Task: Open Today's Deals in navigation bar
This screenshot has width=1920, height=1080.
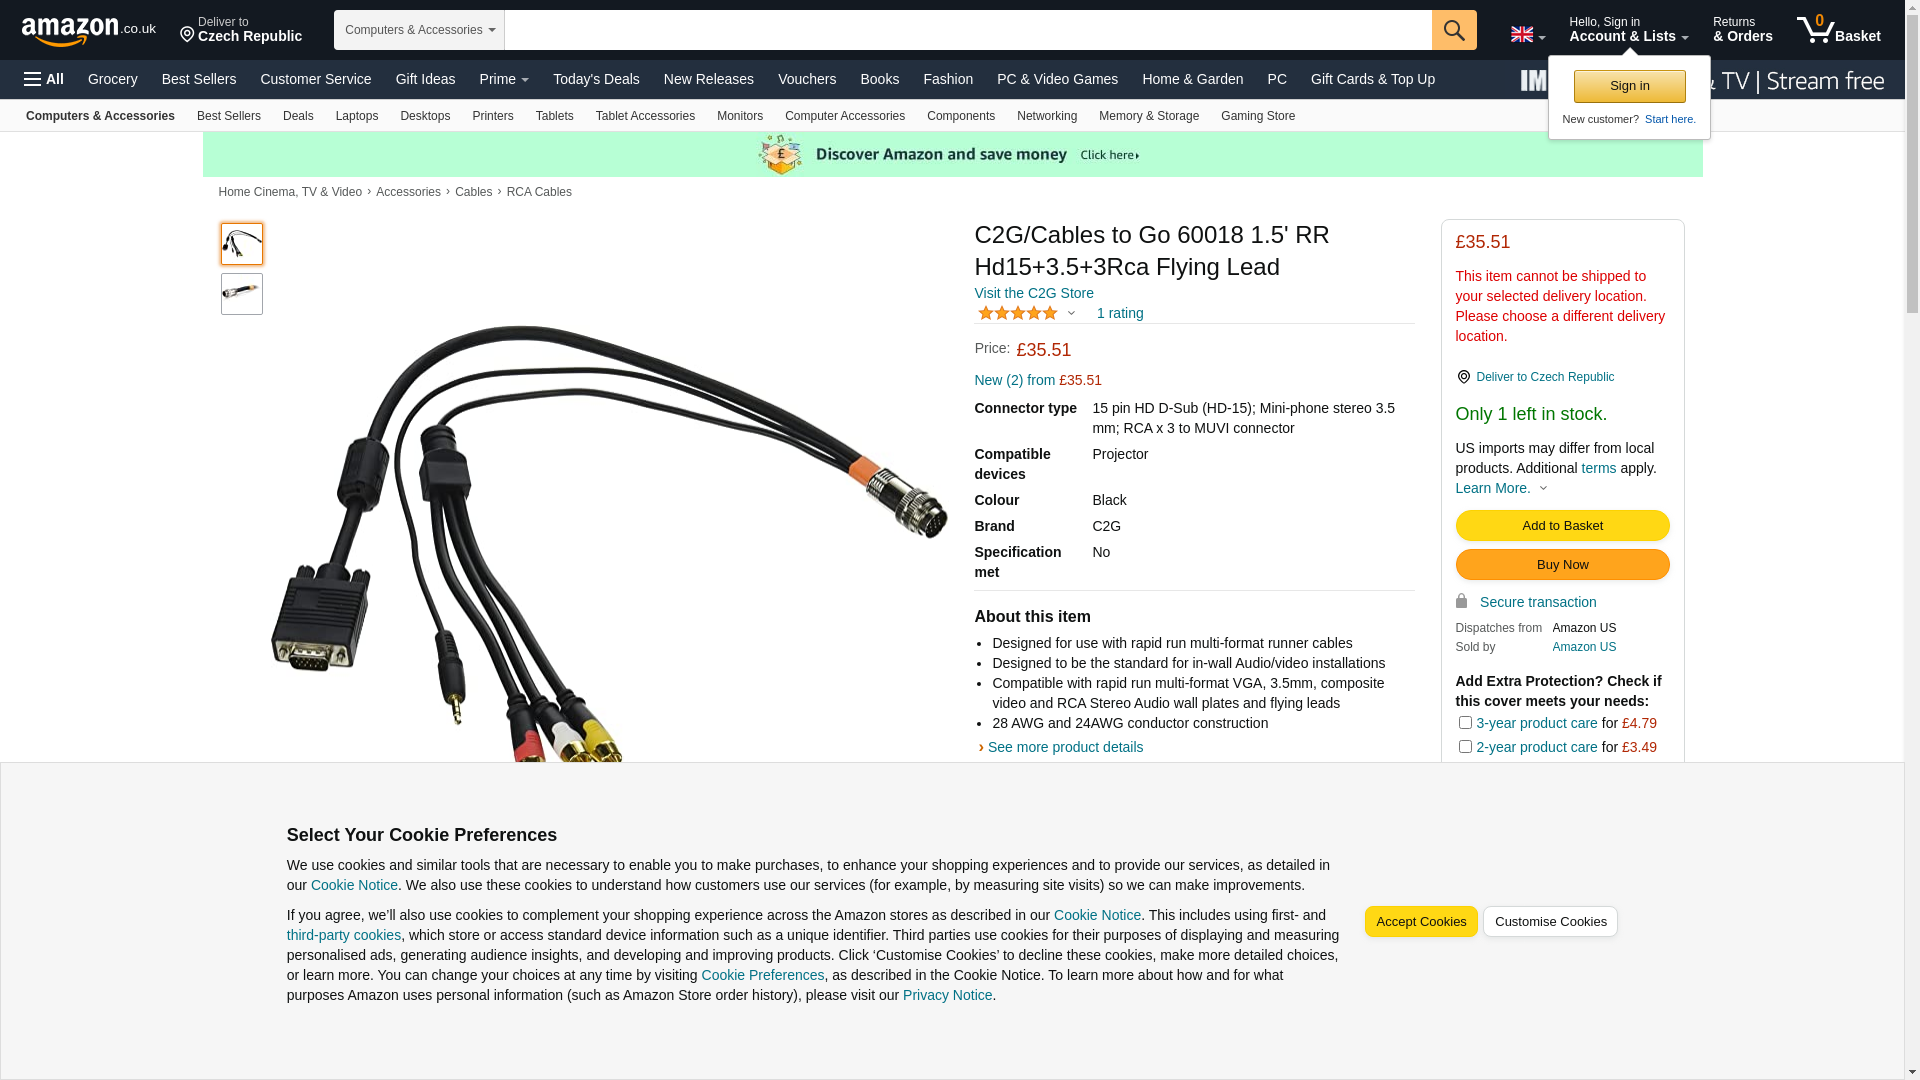Action: click(596, 79)
